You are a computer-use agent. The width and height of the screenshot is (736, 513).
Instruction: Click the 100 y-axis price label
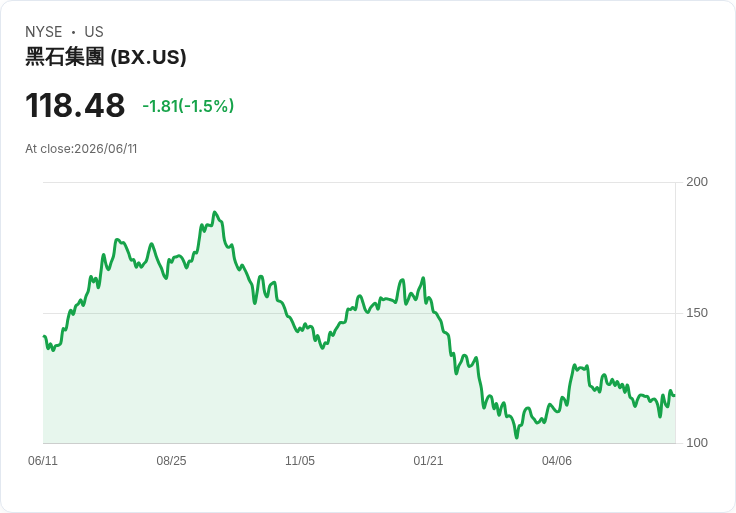pos(697,443)
